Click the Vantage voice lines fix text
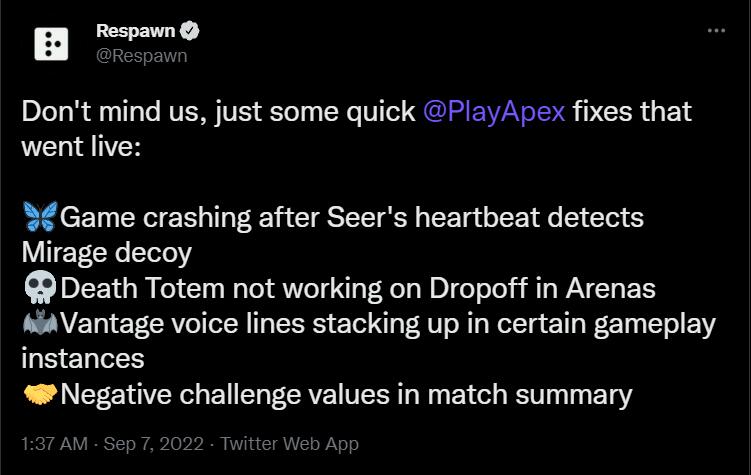Image resolution: width=751 pixels, height=475 pixels. tap(388, 324)
